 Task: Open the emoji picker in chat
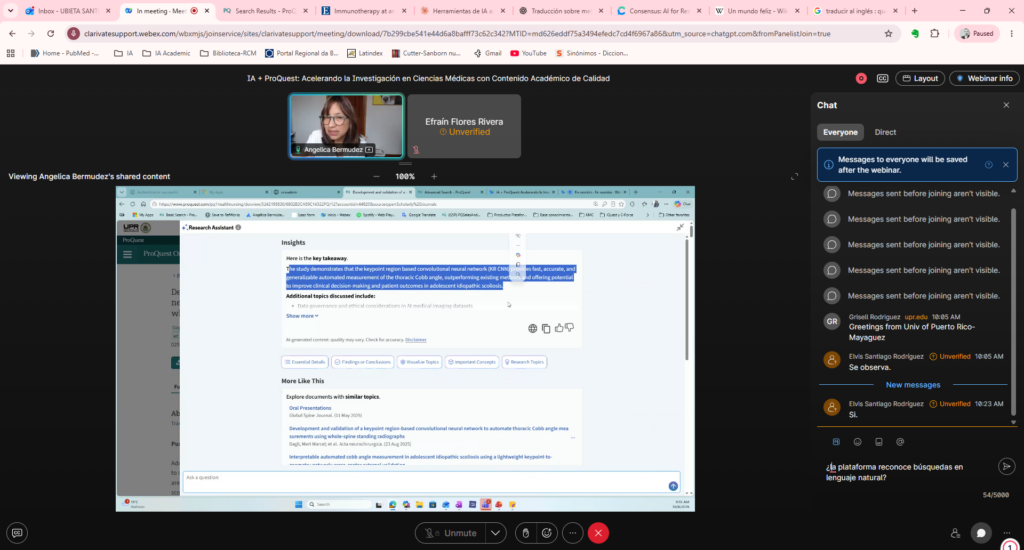coord(857,442)
